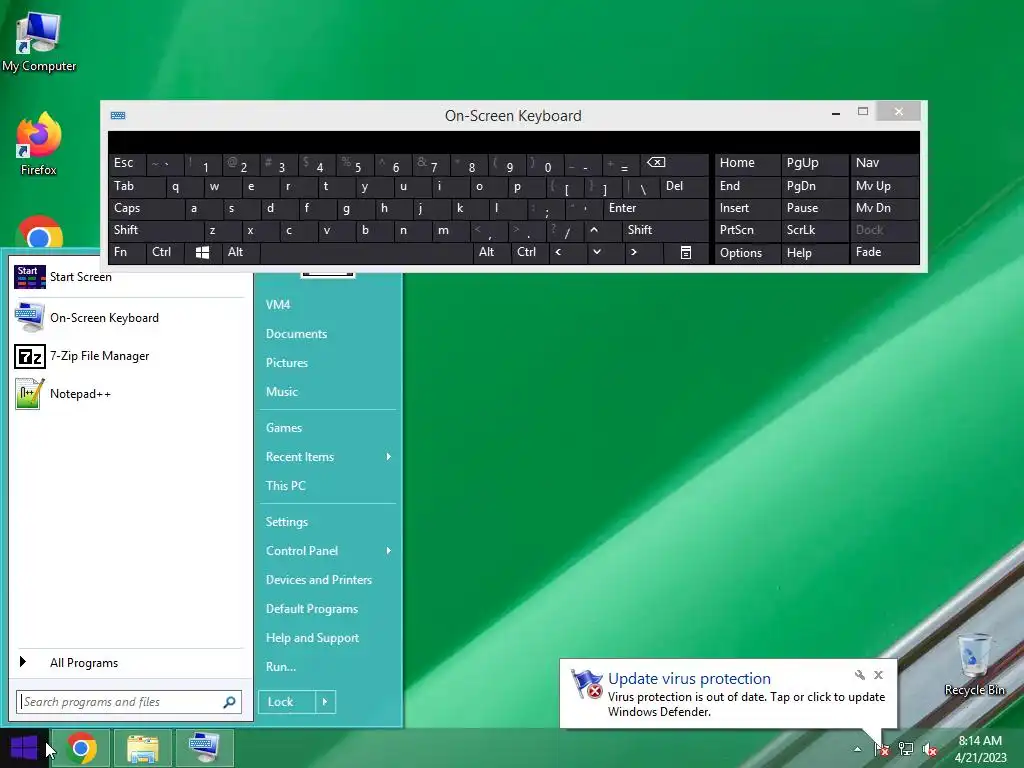Dismiss the virus protection notification
1024x768 pixels.
pos(878,675)
